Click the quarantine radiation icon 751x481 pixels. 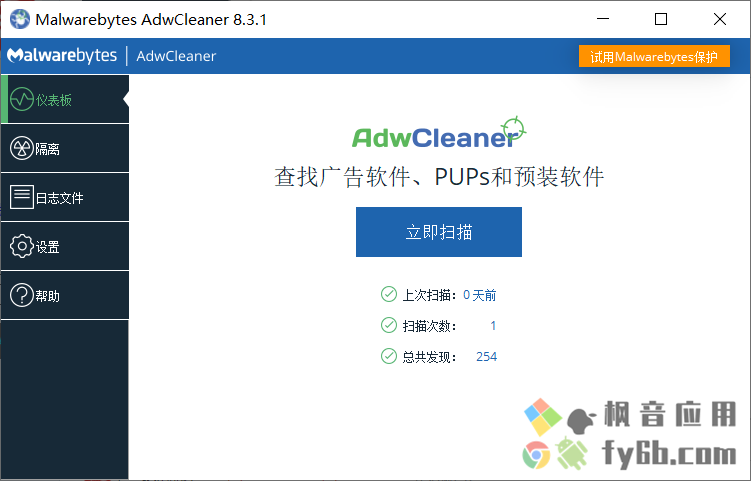coord(22,148)
